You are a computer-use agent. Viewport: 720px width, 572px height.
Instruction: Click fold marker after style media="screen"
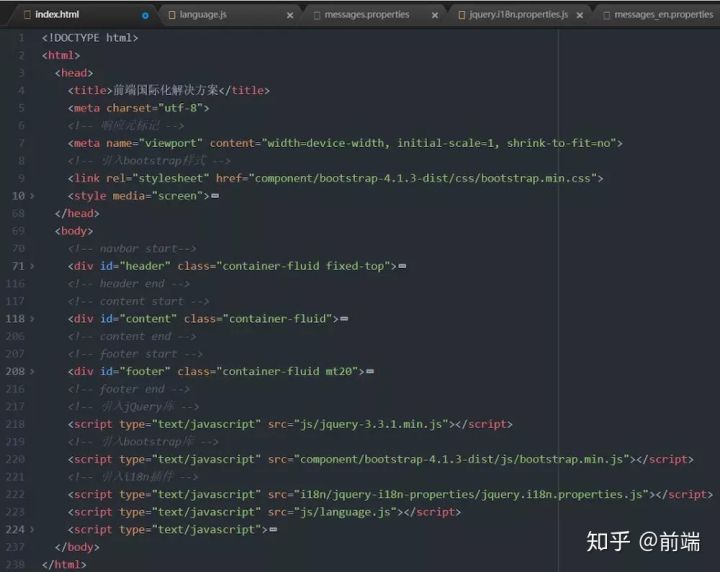pos(215,196)
